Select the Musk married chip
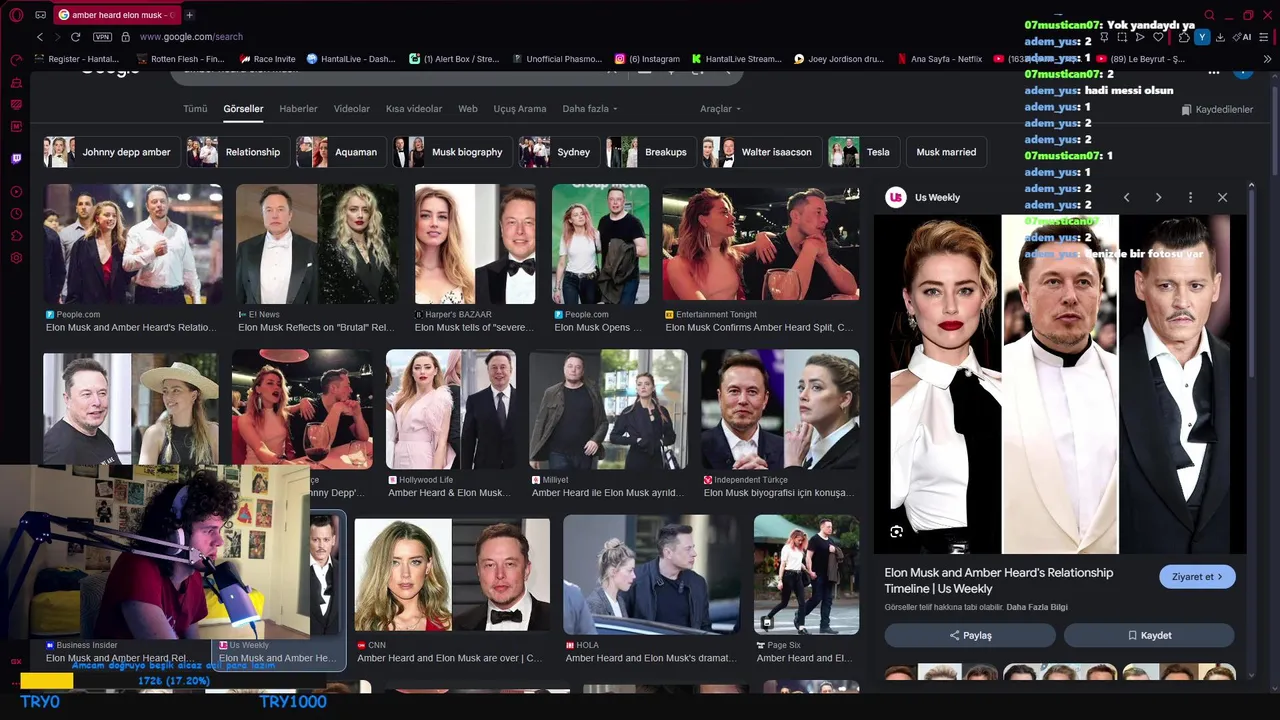 (x=946, y=152)
